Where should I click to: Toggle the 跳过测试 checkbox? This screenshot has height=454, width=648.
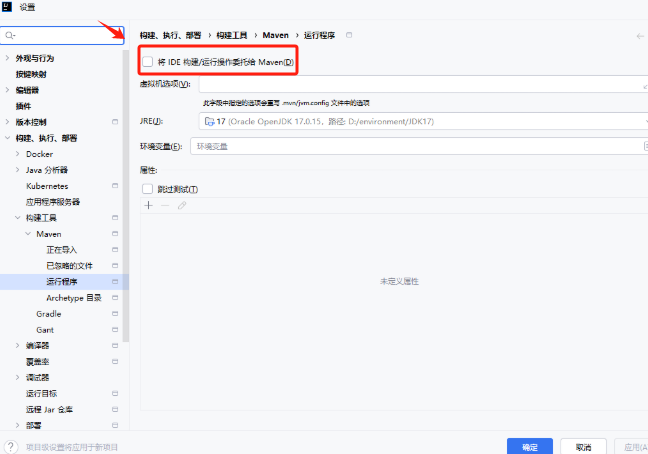point(148,189)
